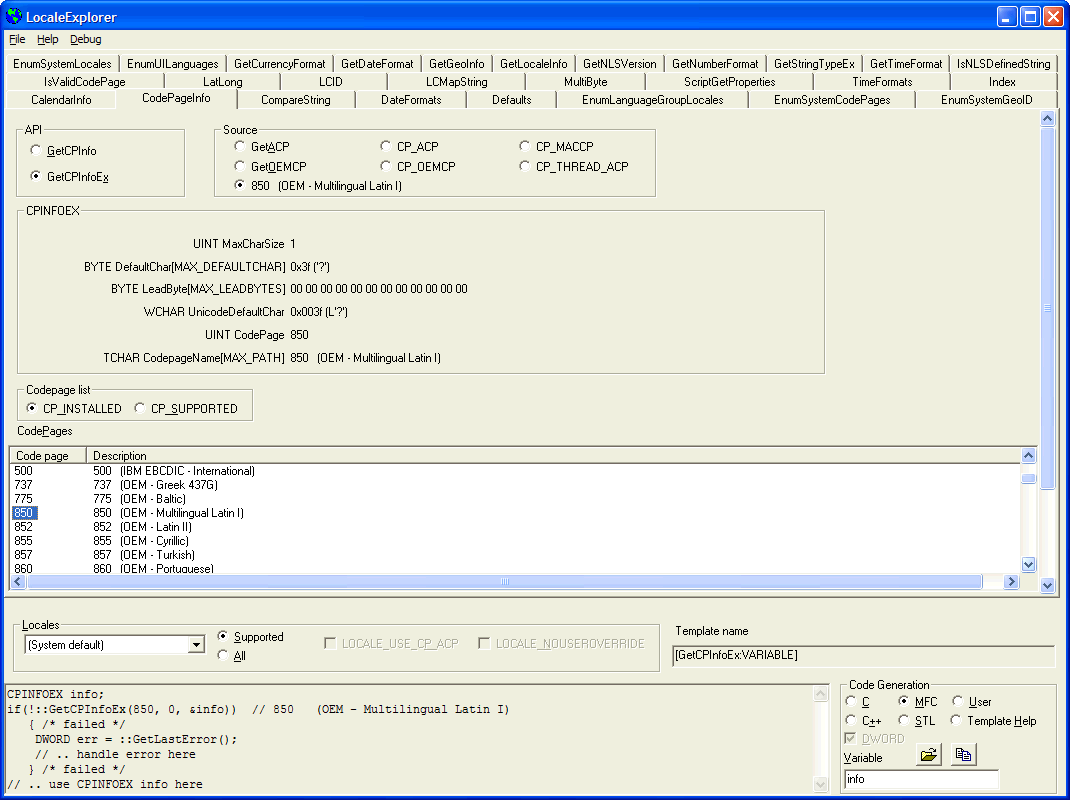Select code page 857 OEM Turkish row
1070x800 pixels.
(515, 554)
